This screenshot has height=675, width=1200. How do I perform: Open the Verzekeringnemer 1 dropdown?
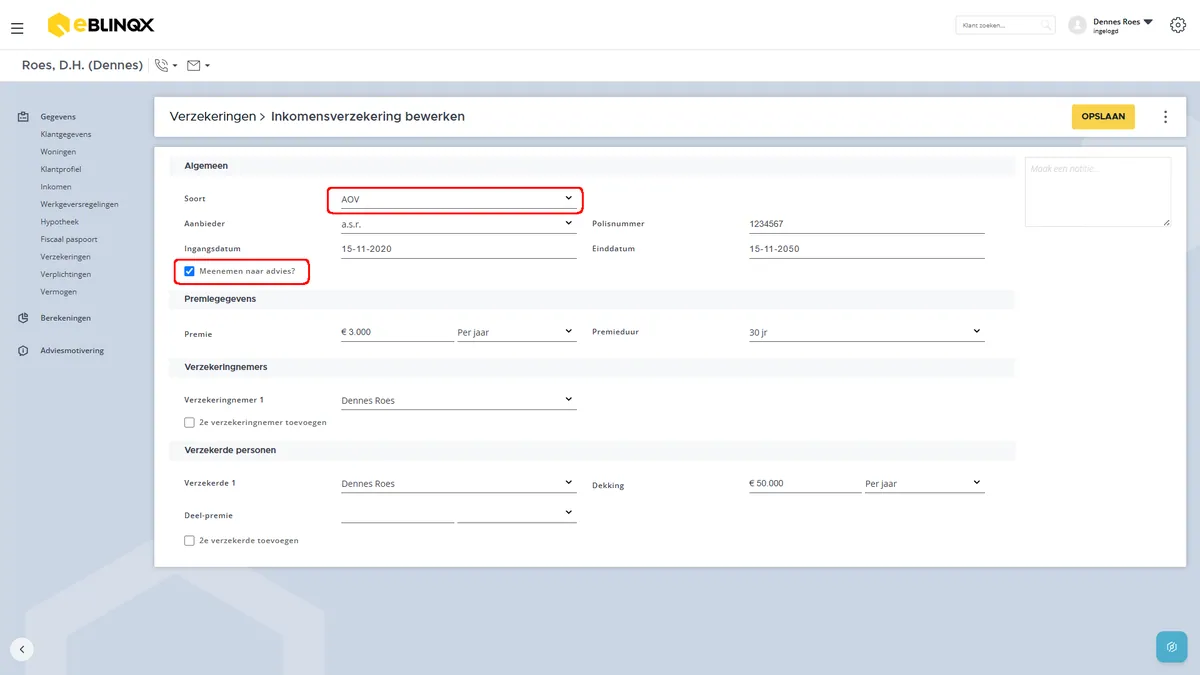pos(458,401)
